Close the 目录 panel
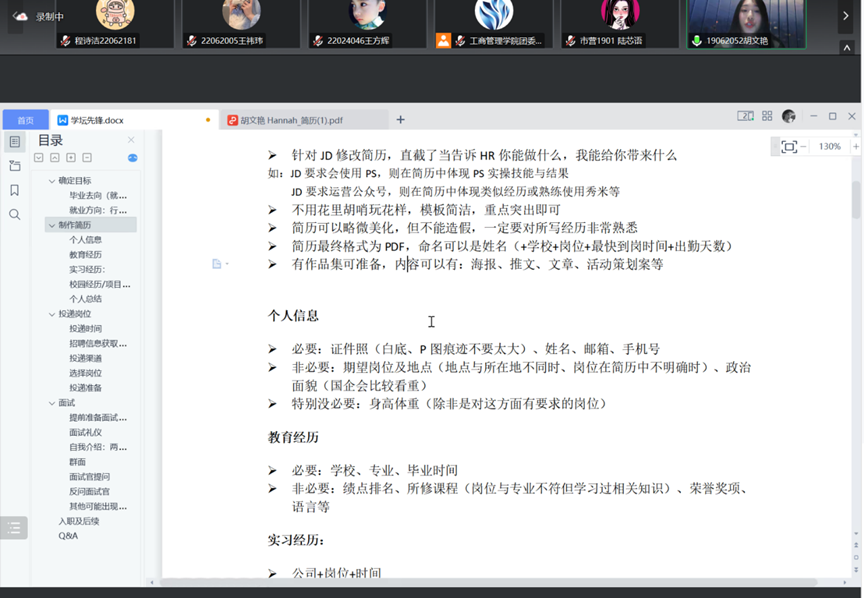The height and width of the screenshot is (598, 864). click(x=131, y=141)
